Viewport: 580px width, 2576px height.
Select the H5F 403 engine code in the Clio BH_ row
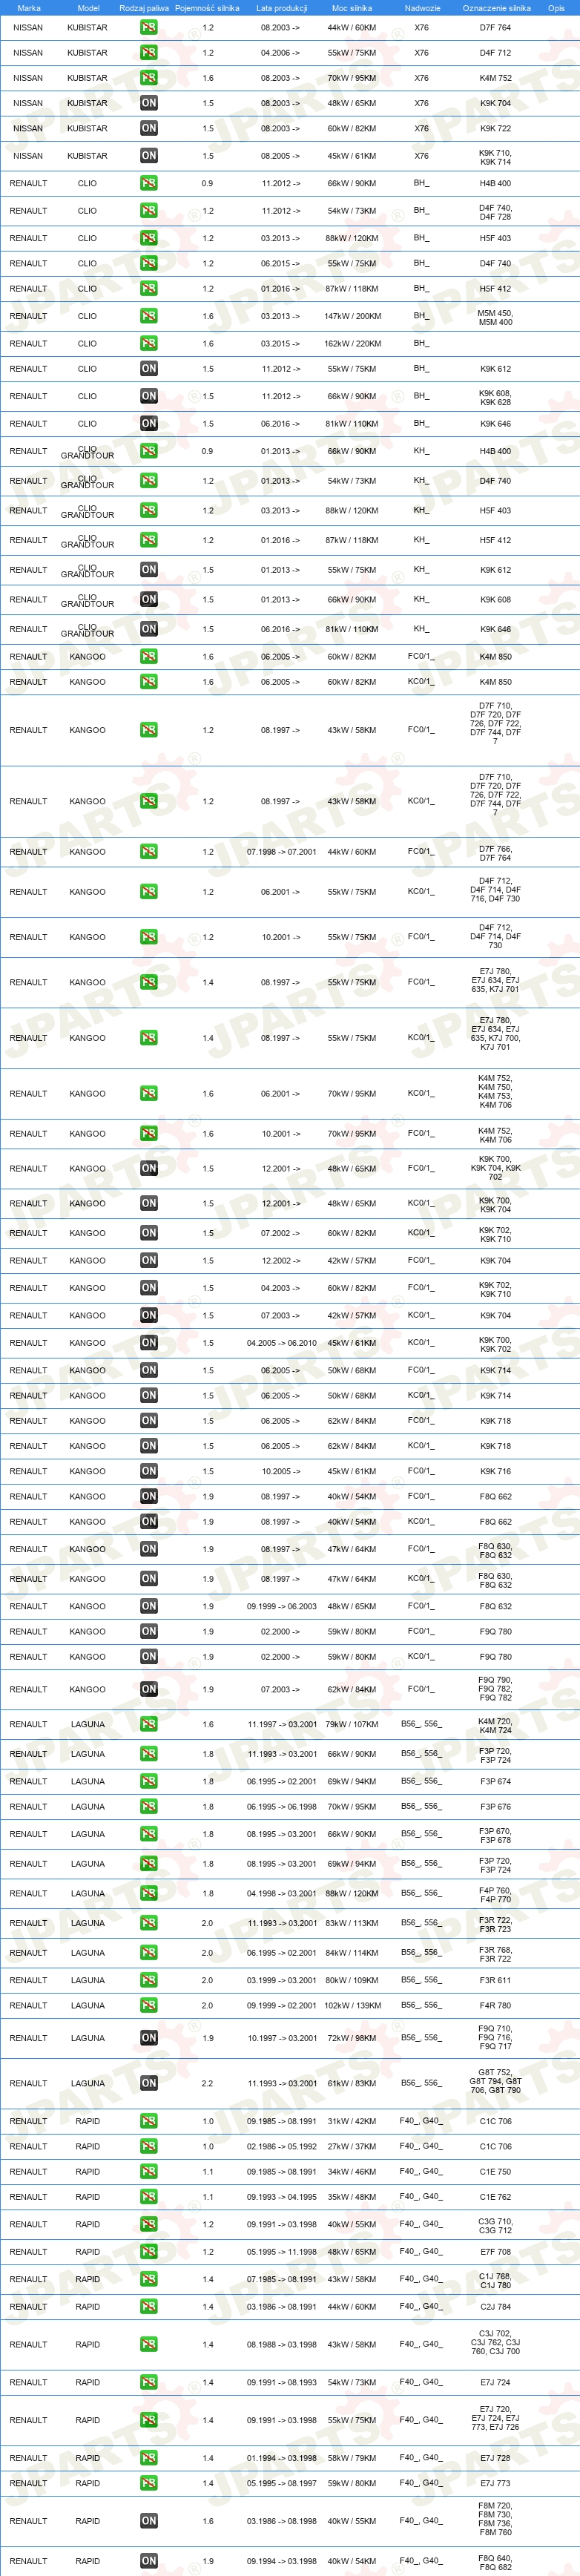click(x=495, y=238)
